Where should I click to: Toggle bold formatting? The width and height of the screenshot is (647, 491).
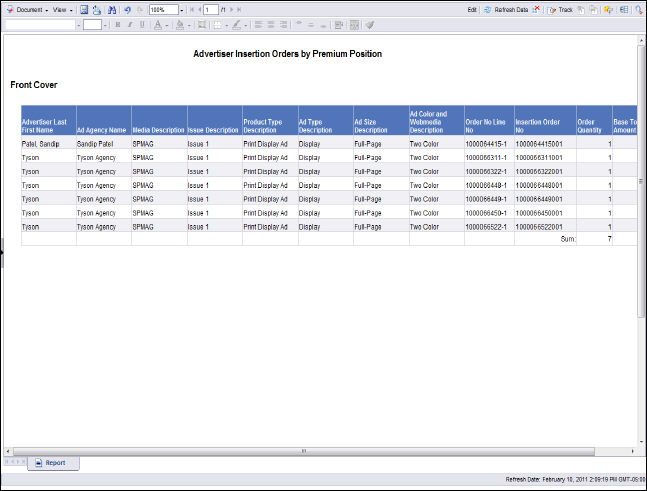point(117,24)
